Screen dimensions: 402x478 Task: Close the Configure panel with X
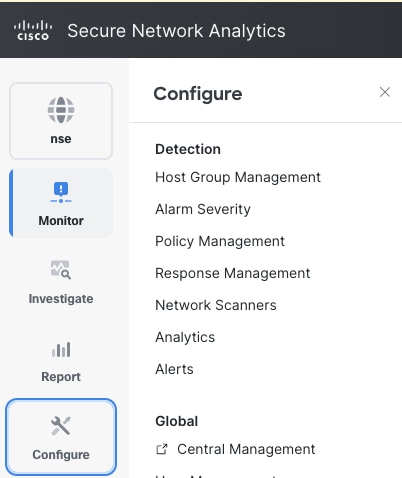pos(385,92)
